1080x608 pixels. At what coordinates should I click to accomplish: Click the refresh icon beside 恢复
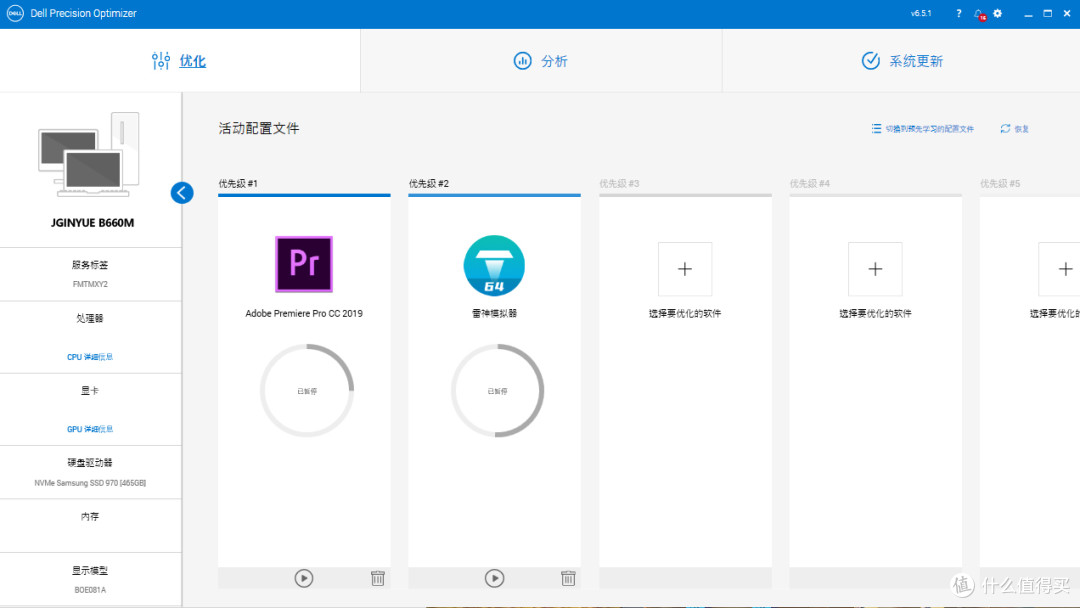1006,129
